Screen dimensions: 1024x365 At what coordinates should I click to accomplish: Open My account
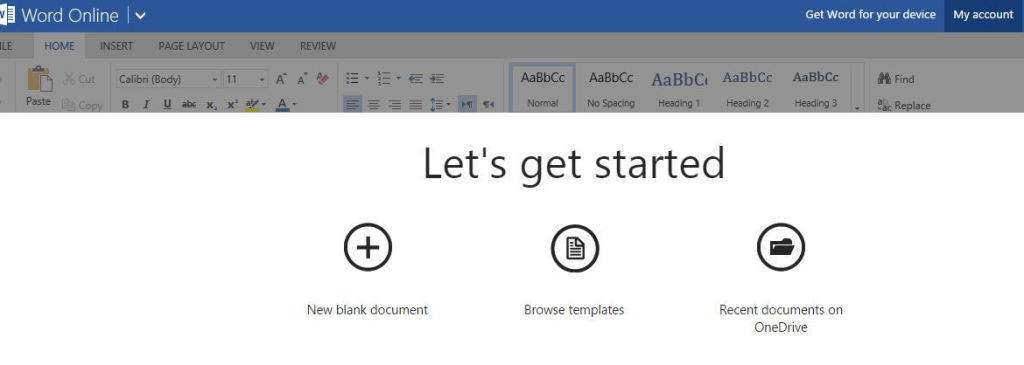click(x=984, y=15)
